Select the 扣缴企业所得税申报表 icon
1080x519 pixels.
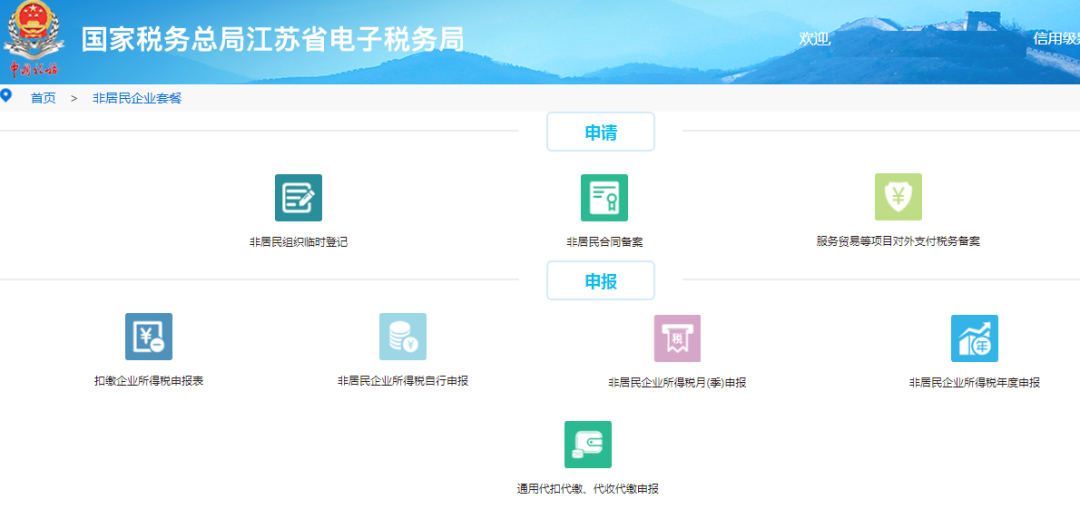pyautogui.click(x=149, y=337)
